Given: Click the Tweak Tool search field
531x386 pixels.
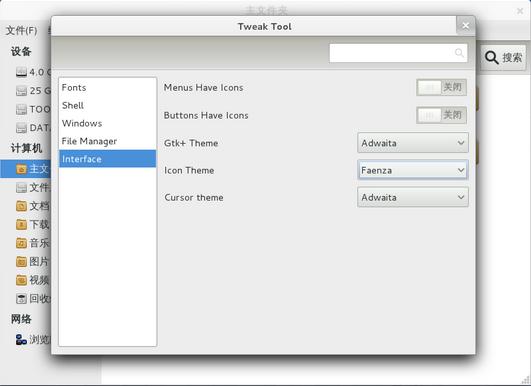Looking at the screenshot, I should tap(398, 53).
